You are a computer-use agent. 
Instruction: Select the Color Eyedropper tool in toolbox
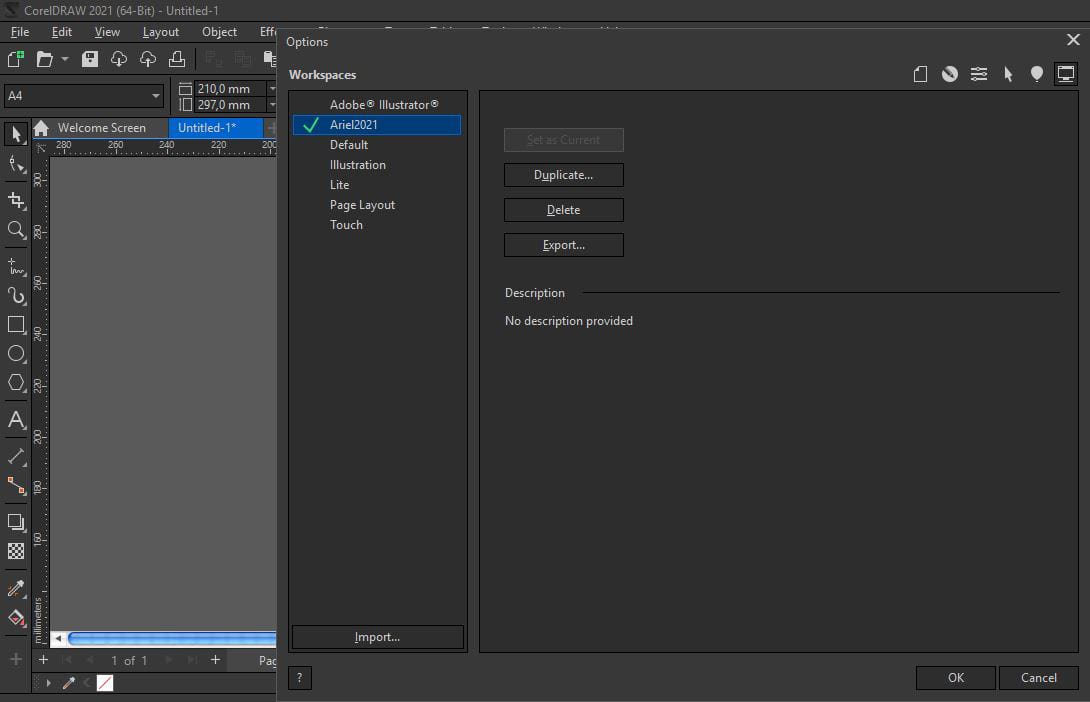coord(16,589)
